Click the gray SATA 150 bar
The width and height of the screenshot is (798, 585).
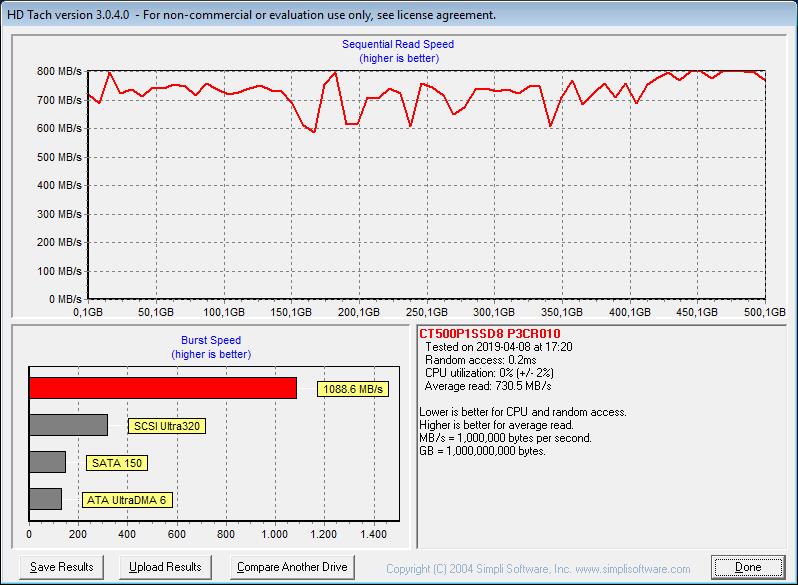pos(47,462)
